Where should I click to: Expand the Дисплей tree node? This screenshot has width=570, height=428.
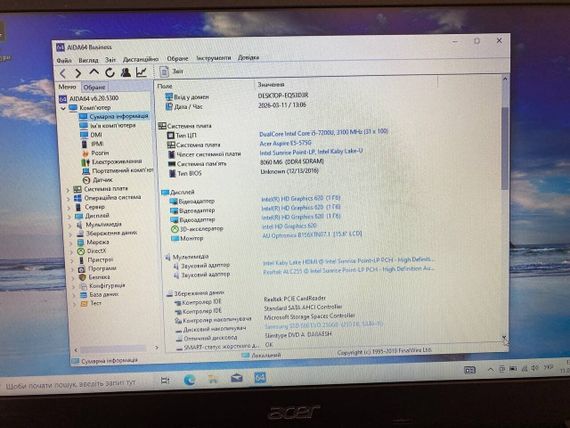(69, 216)
